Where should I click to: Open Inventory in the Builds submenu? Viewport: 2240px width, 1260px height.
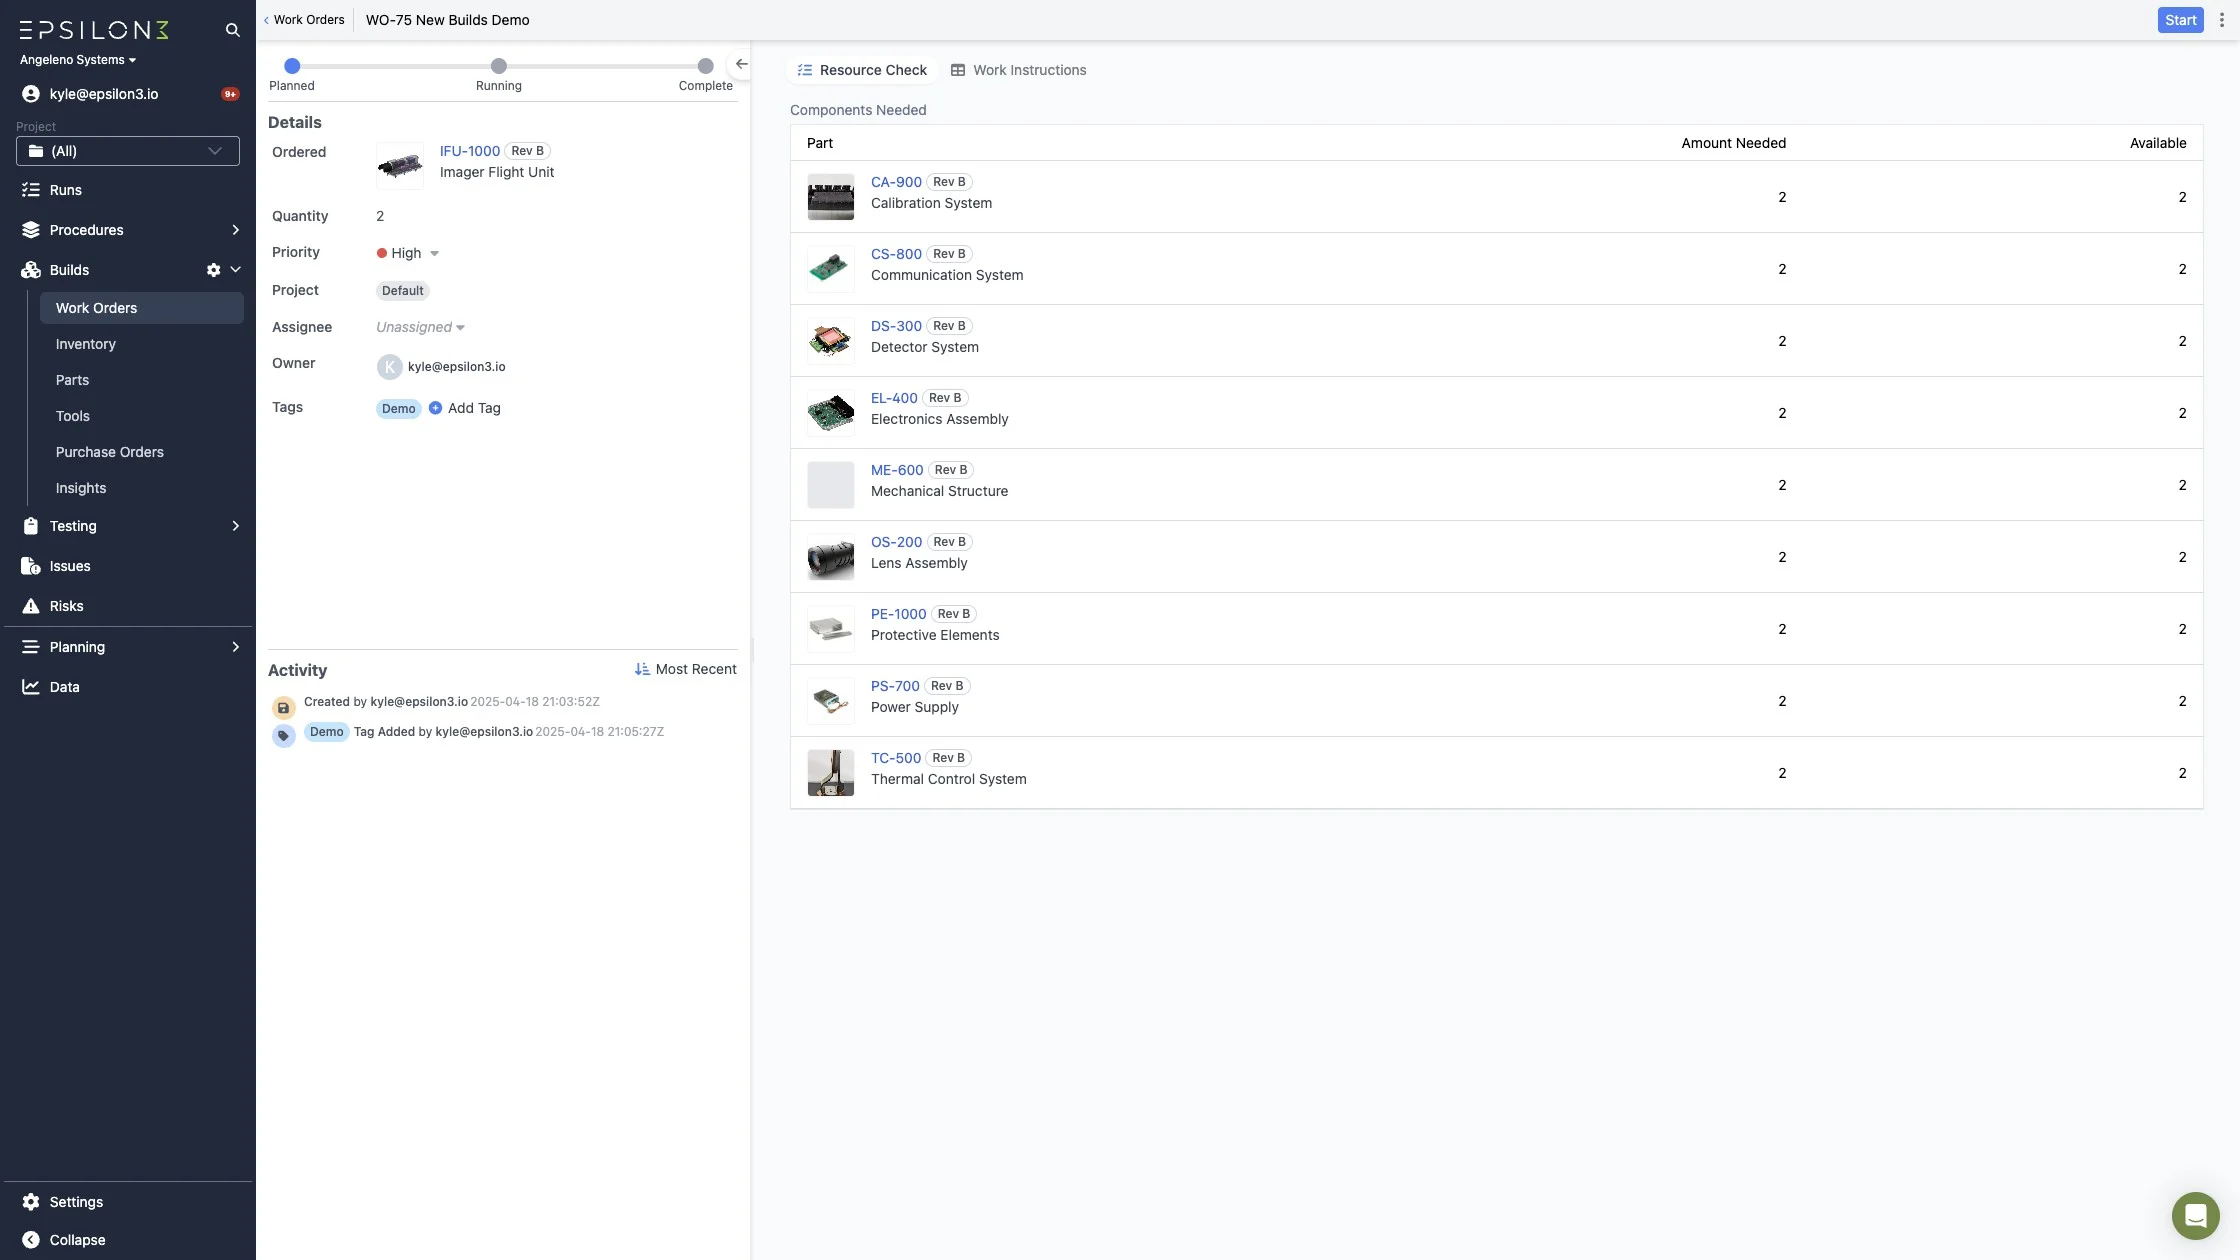point(86,344)
